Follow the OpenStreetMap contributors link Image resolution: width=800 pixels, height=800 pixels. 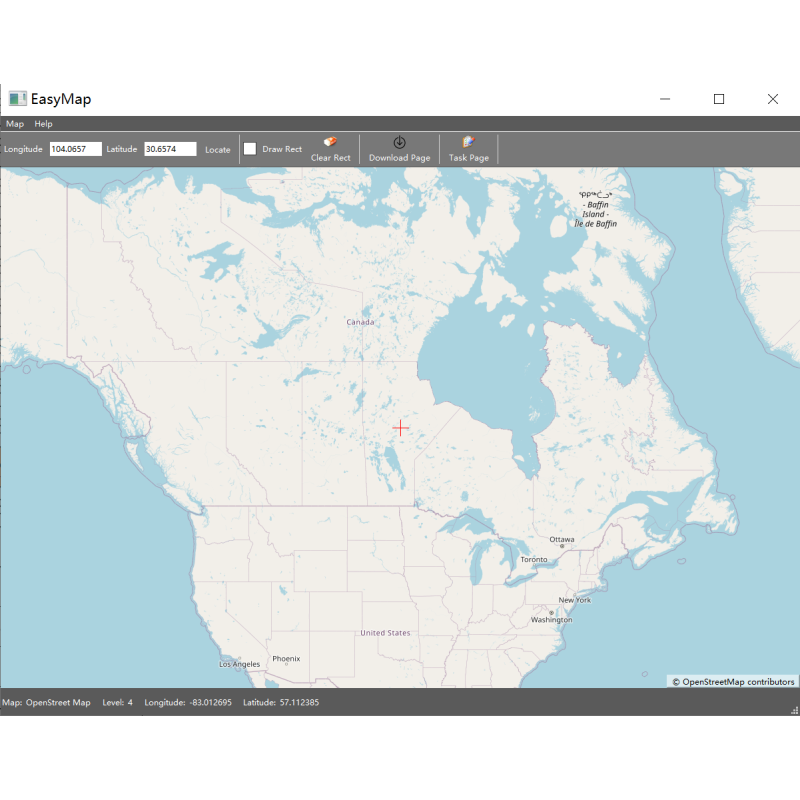coord(733,682)
